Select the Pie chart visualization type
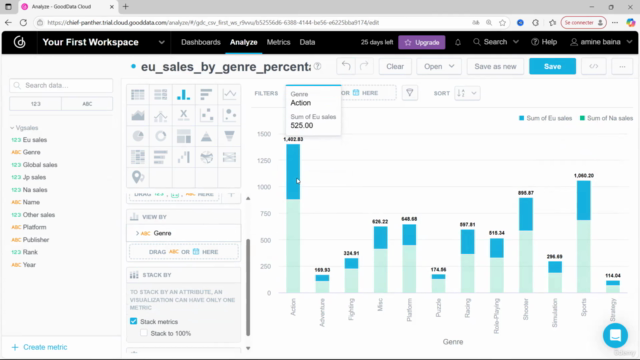This screenshot has height=360, width=640. tap(138, 136)
